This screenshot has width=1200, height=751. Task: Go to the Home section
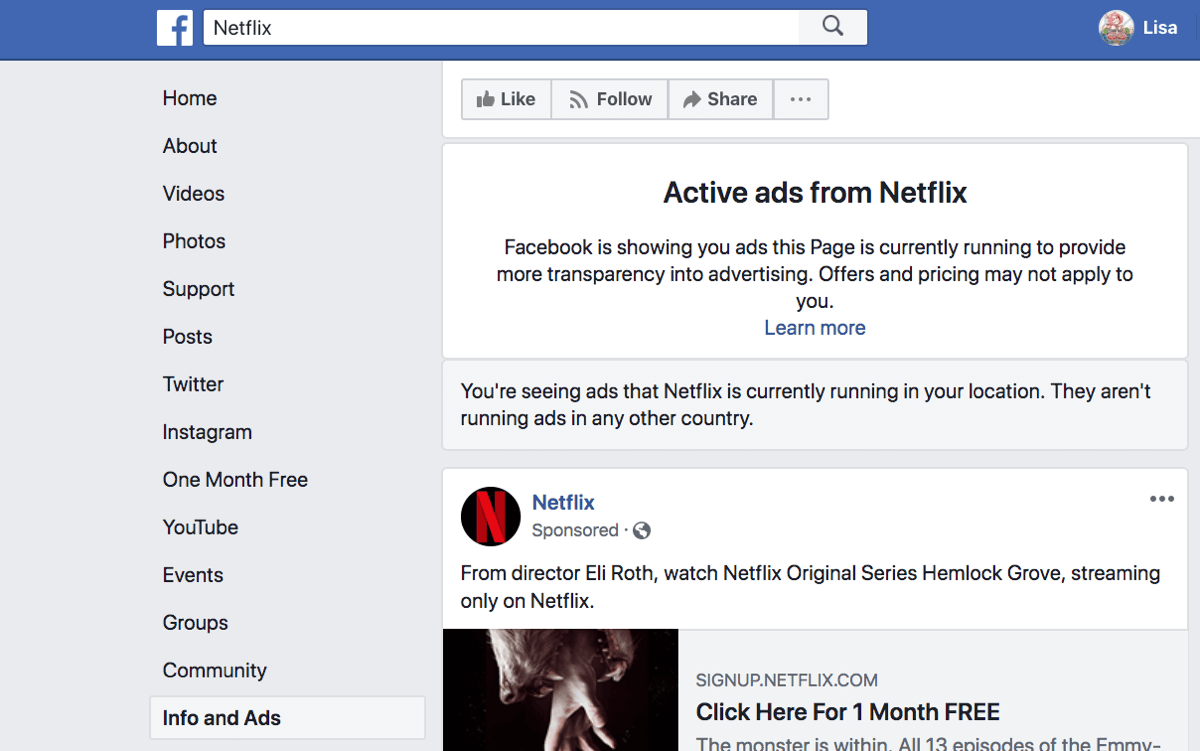point(190,98)
